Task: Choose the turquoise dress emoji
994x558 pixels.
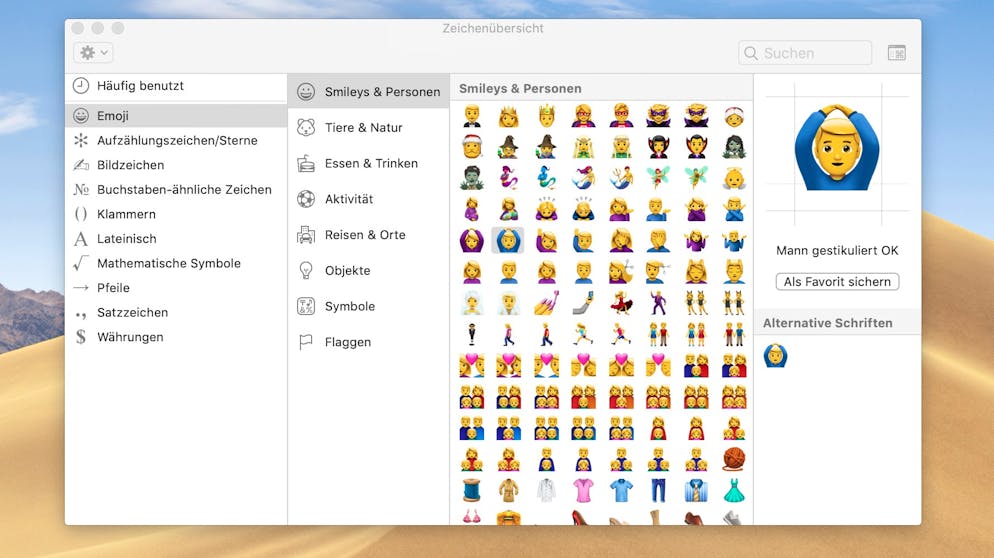Action: tap(733, 490)
